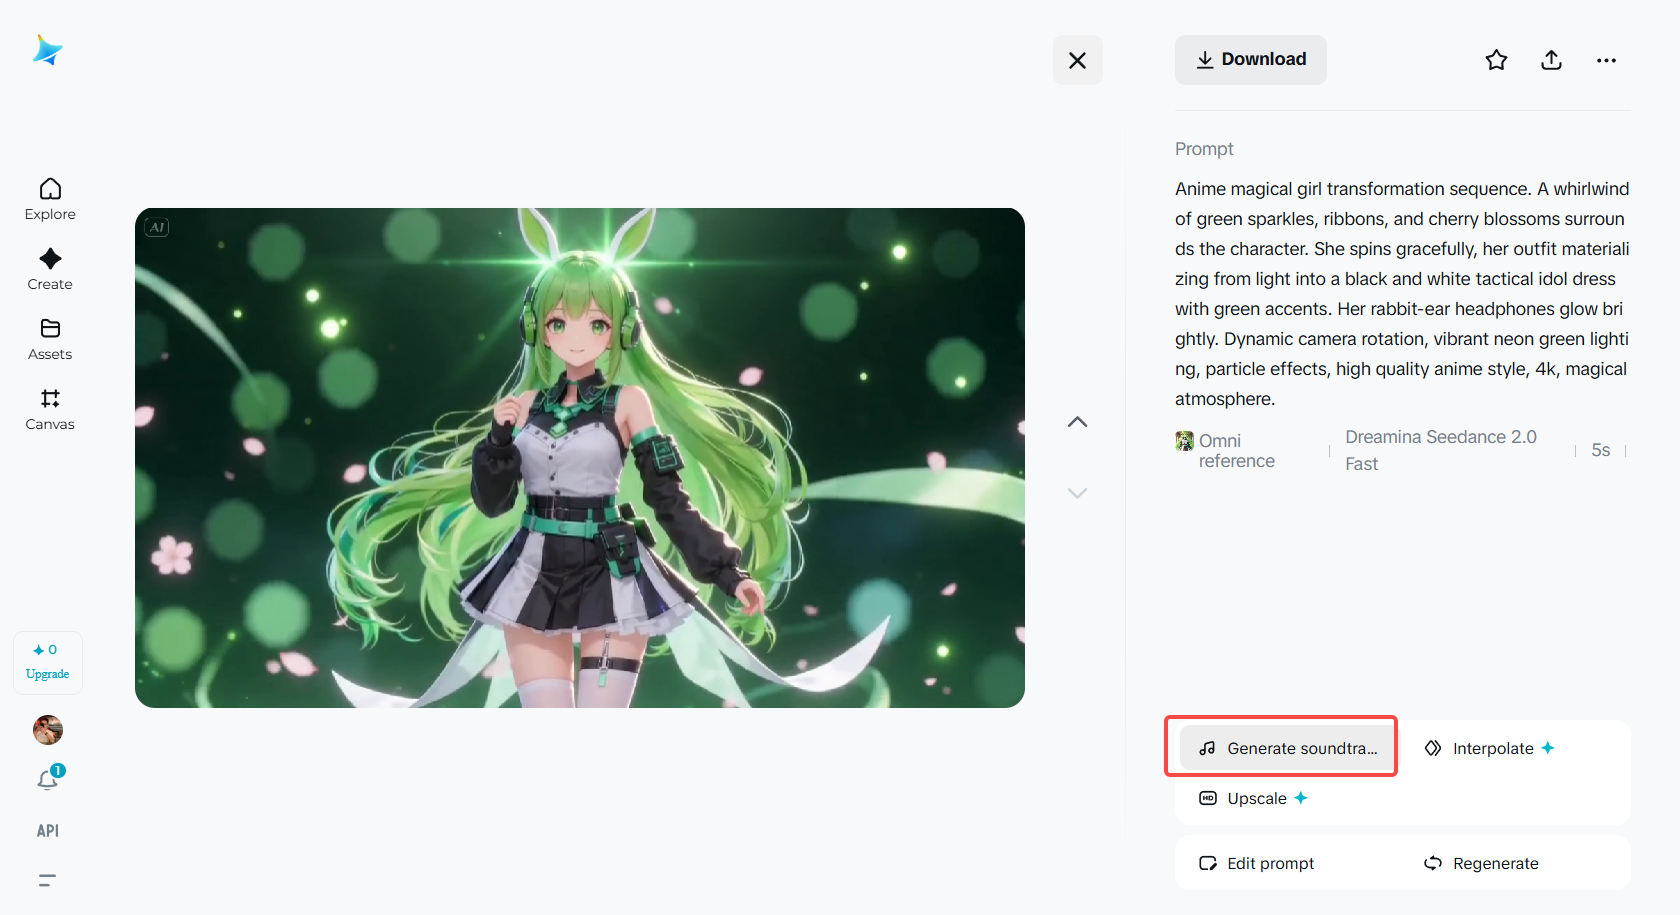Close the video preview panel
The height and width of the screenshot is (915, 1680).
[1077, 60]
